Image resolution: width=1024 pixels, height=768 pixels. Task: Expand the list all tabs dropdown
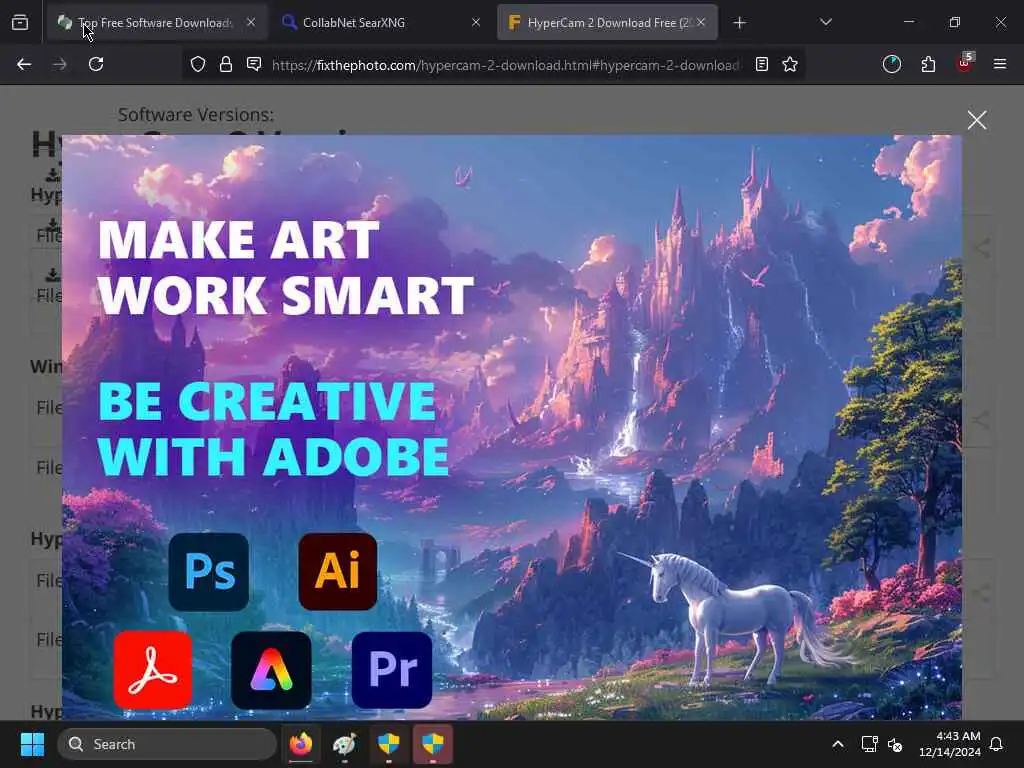825,22
